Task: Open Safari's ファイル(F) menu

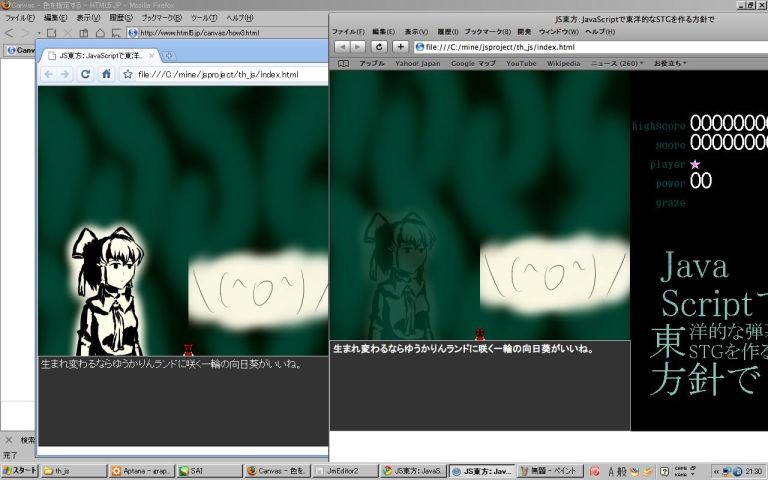Action: 348,31
